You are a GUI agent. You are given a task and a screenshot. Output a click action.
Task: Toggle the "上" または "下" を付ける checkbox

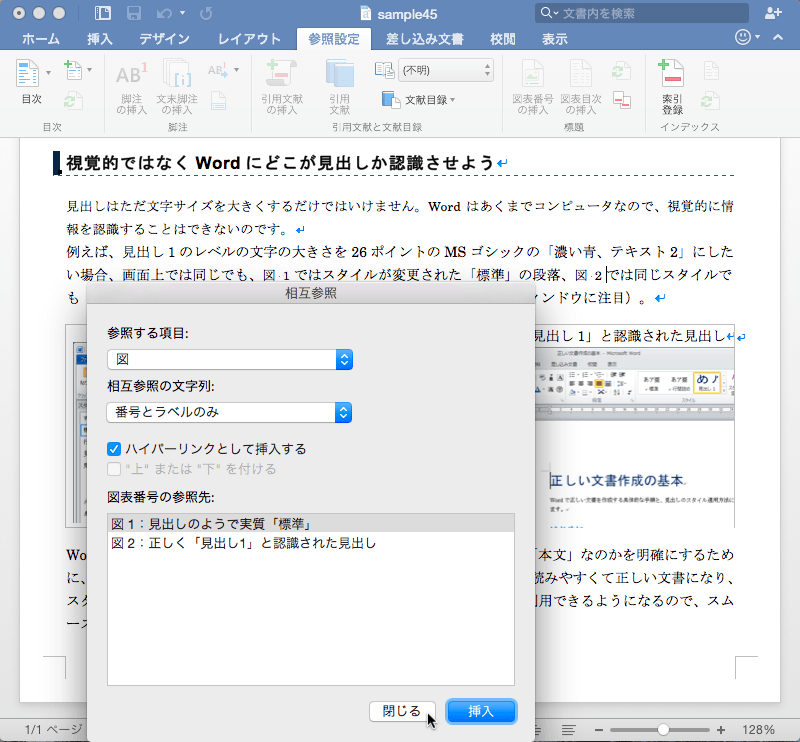tap(114, 469)
